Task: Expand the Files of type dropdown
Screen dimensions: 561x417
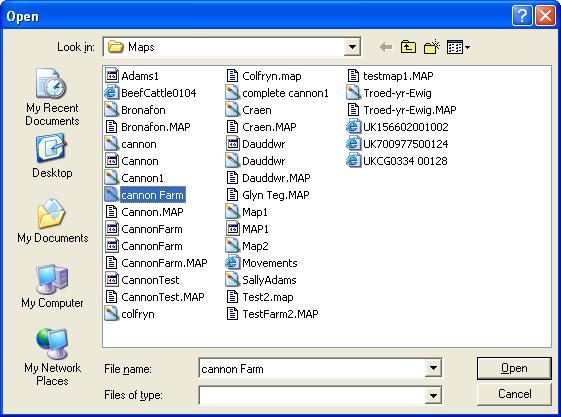Action: point(433,395)
